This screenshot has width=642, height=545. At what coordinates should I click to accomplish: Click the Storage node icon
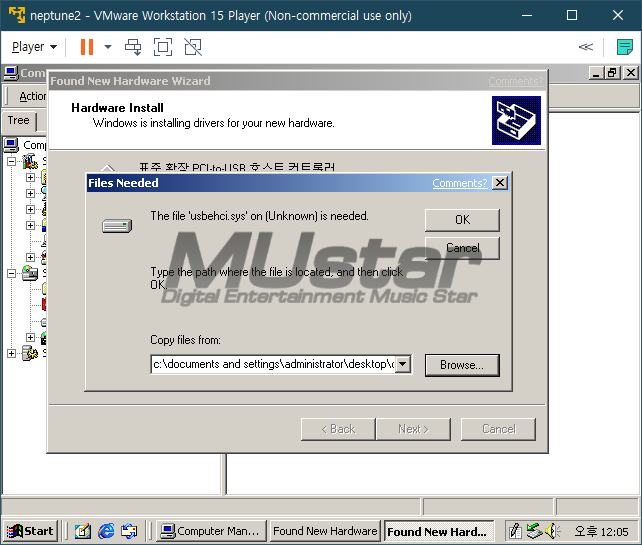tap(30, 273)
